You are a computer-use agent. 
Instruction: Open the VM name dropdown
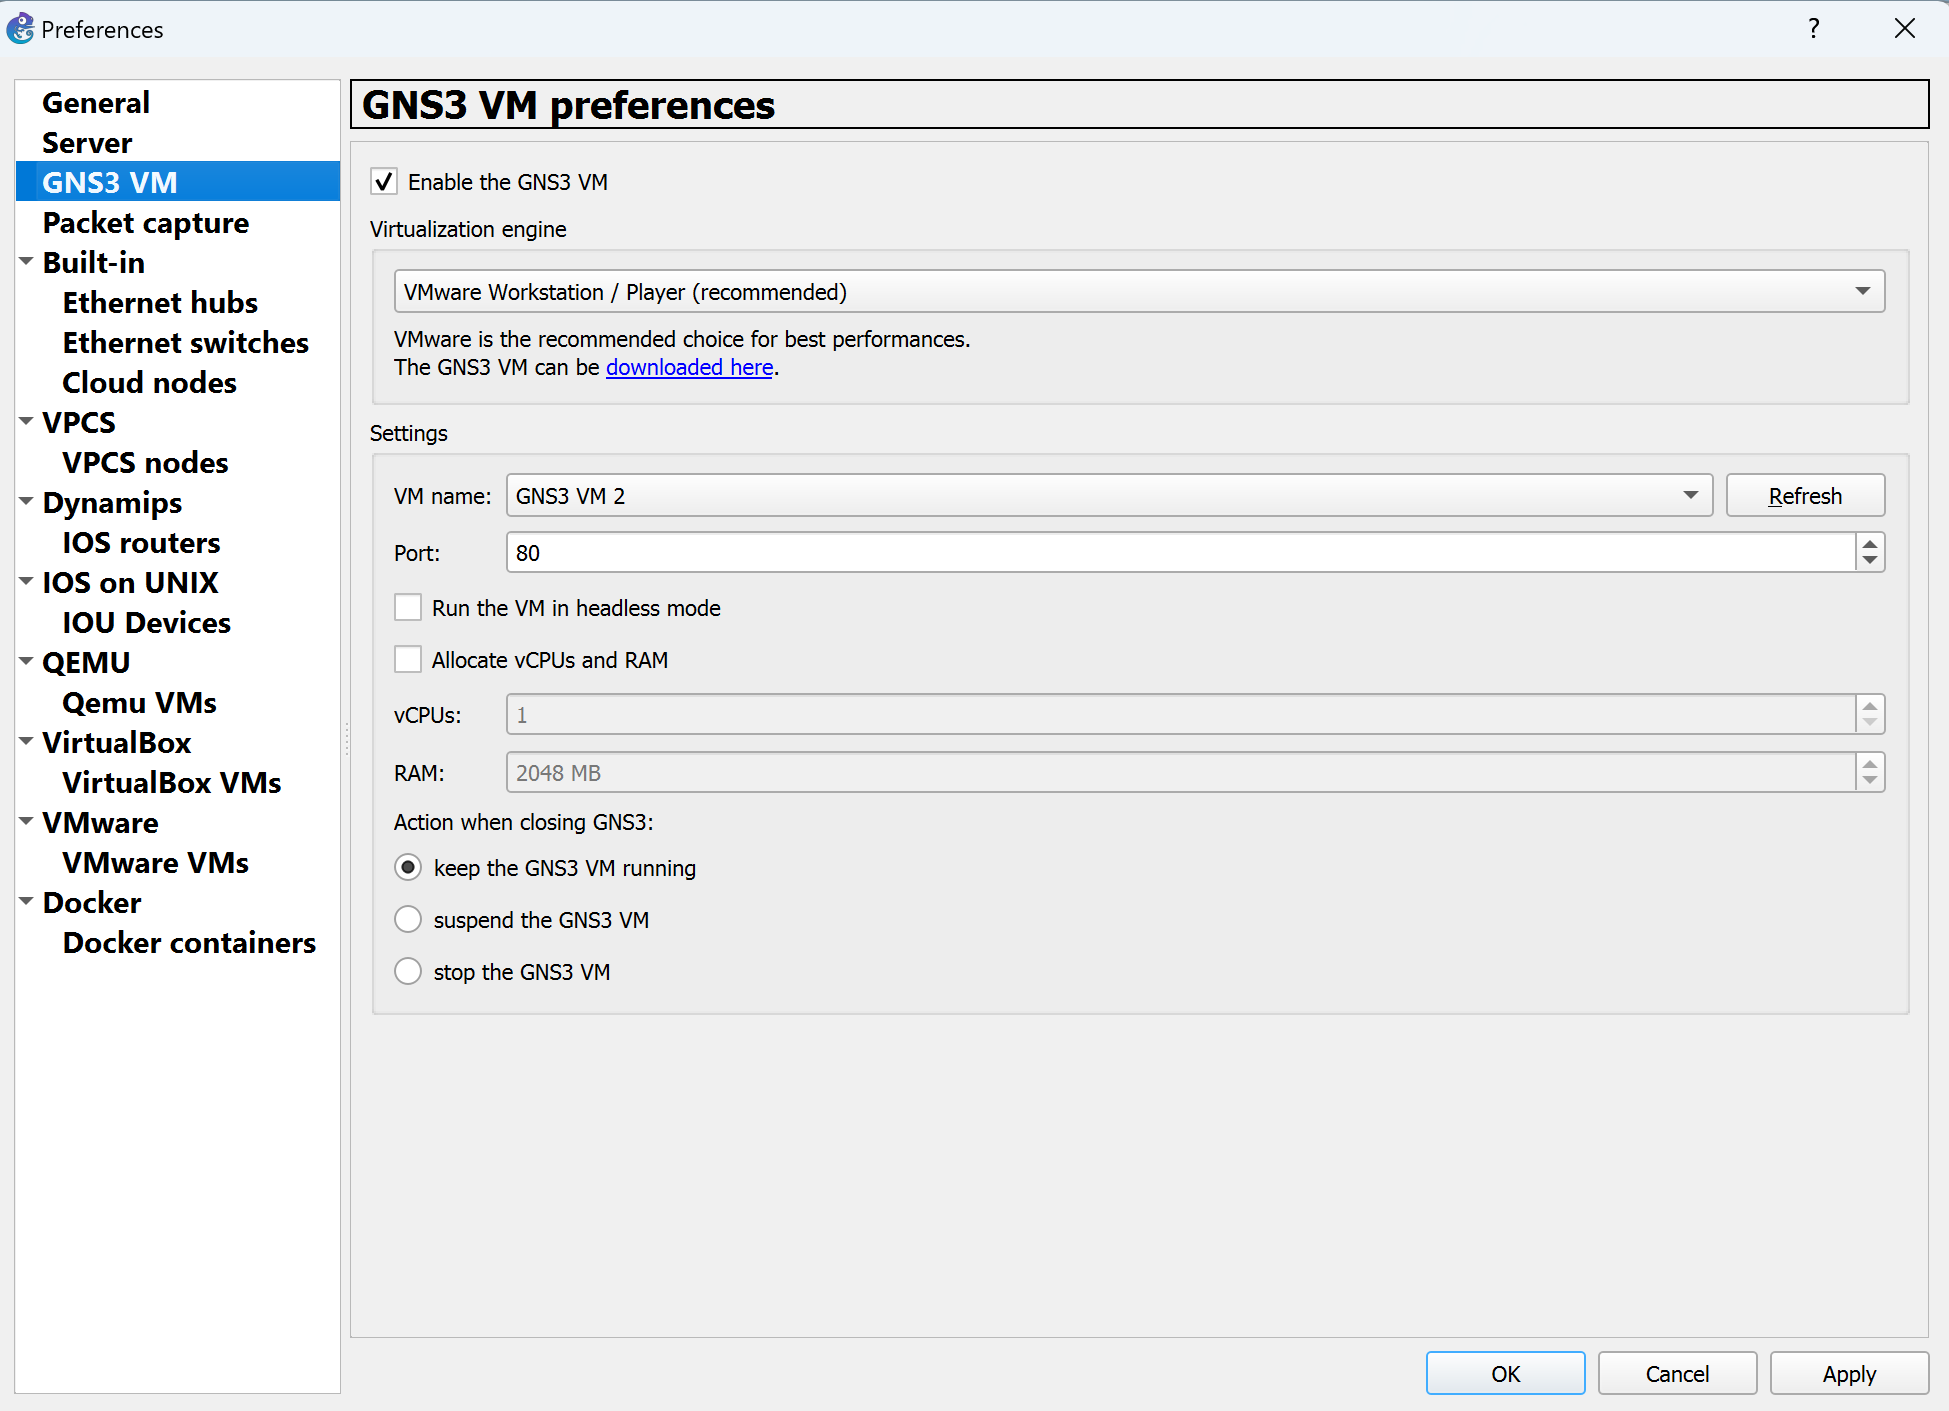pos(1690,495)
